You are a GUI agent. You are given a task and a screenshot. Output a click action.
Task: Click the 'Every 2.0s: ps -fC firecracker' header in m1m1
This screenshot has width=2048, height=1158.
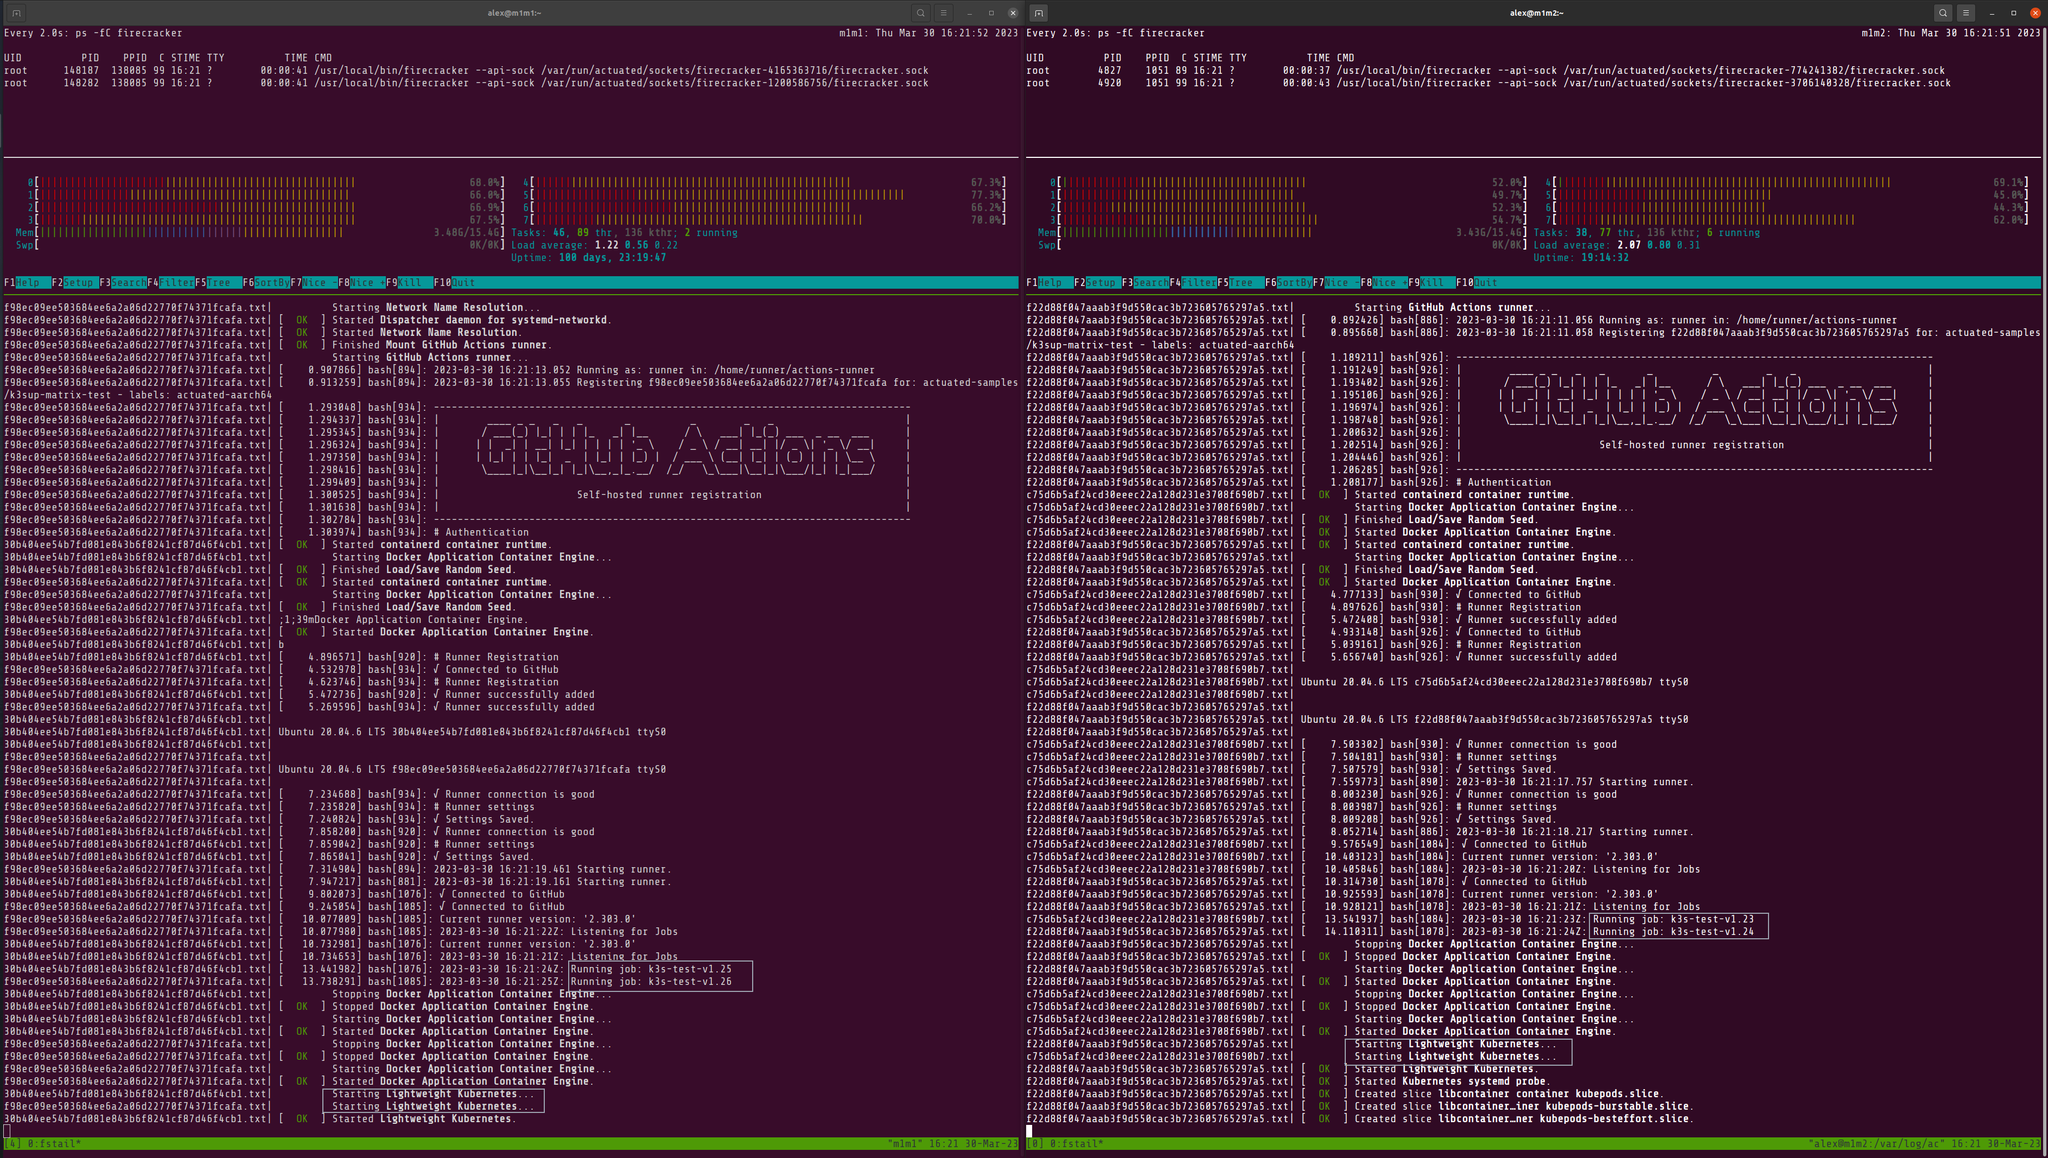[93, 33]
